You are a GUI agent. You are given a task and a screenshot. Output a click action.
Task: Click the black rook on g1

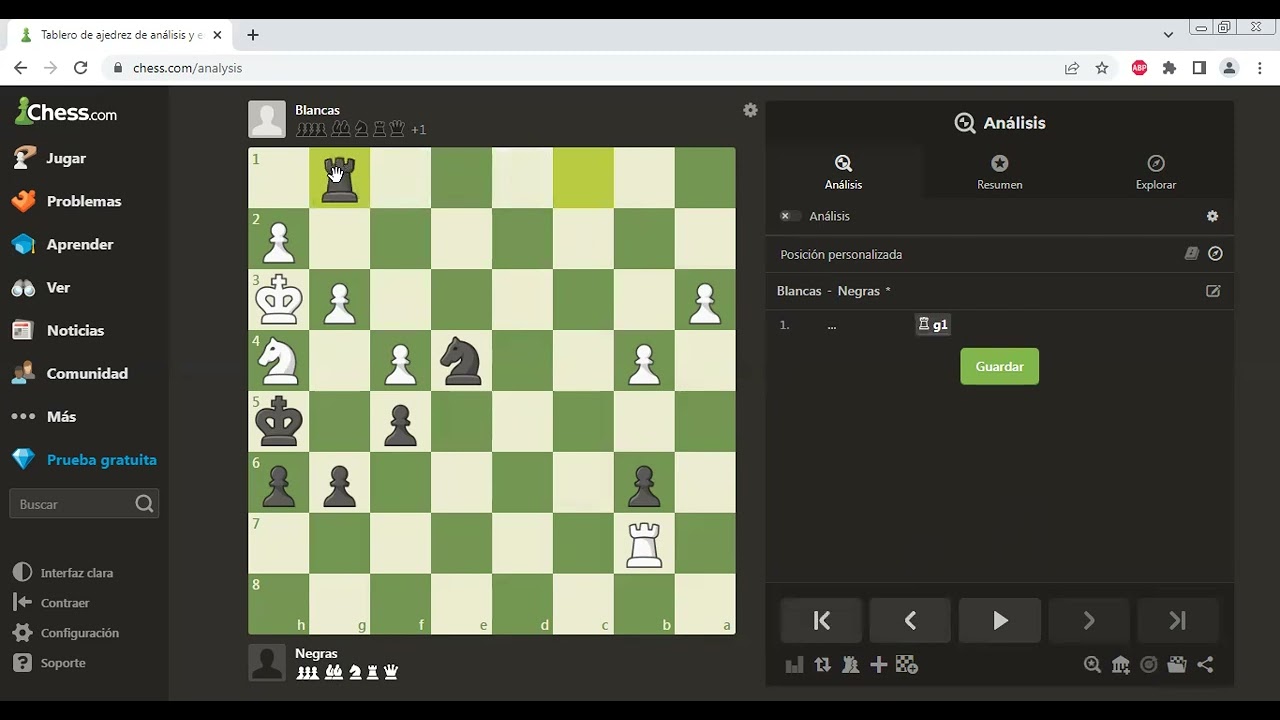[340, 179]
